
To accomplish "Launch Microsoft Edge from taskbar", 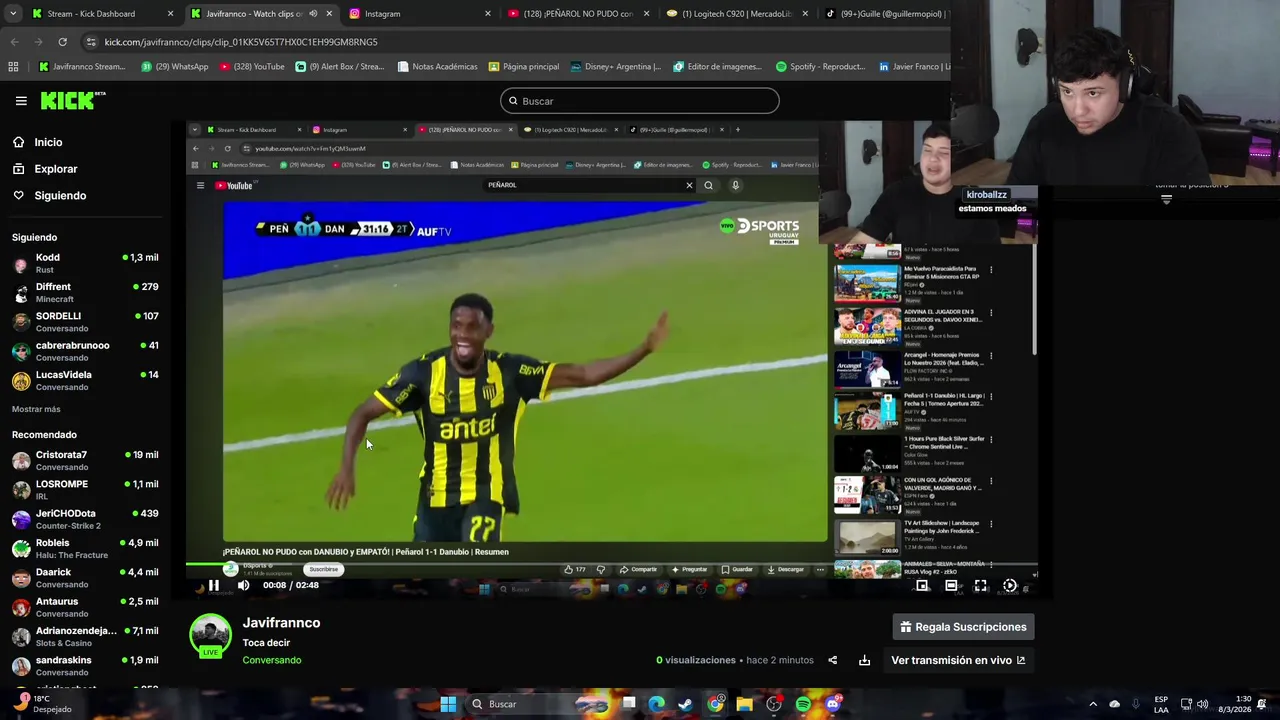I will (656, 704).
